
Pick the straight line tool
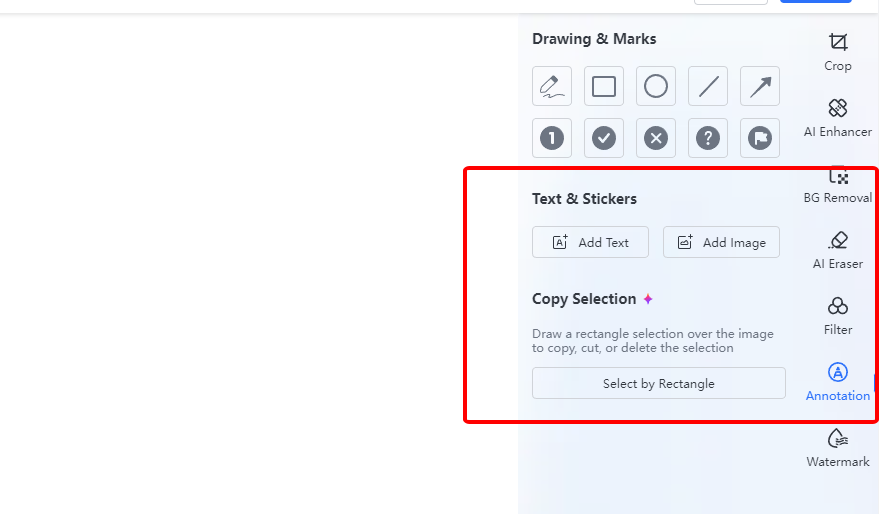(708, 86)
